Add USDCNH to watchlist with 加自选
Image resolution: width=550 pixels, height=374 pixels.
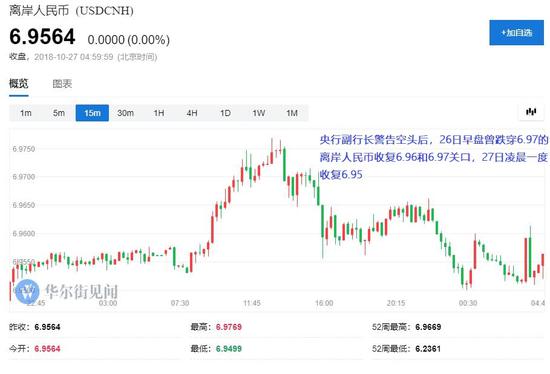516,33
